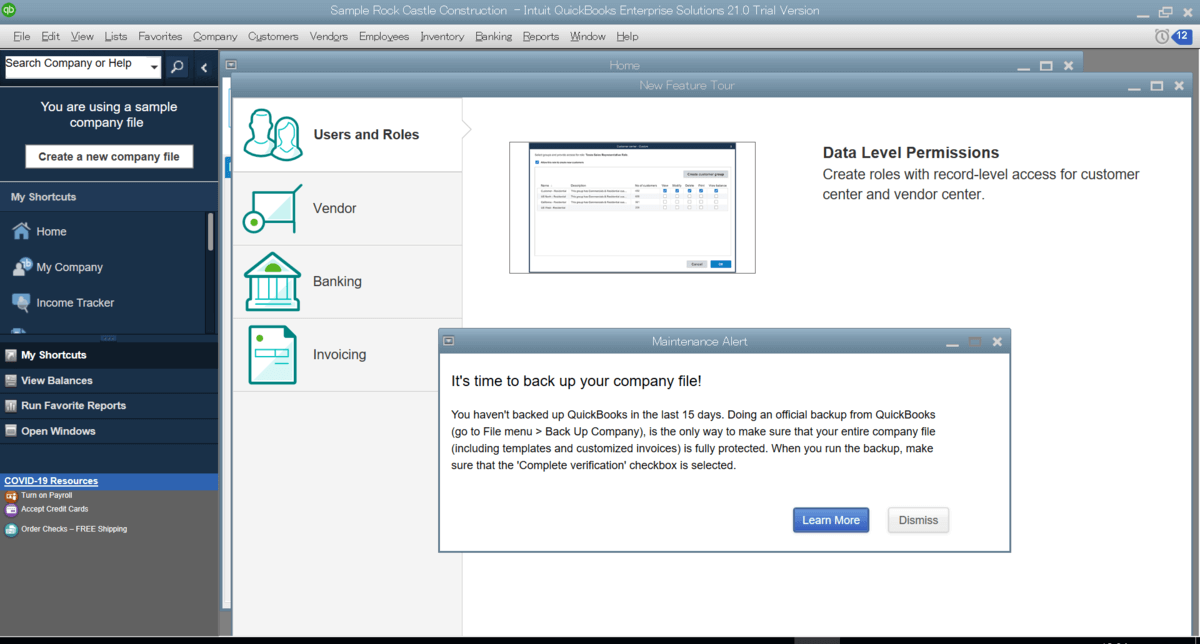Open the Help menu

(x=627, y=36)
